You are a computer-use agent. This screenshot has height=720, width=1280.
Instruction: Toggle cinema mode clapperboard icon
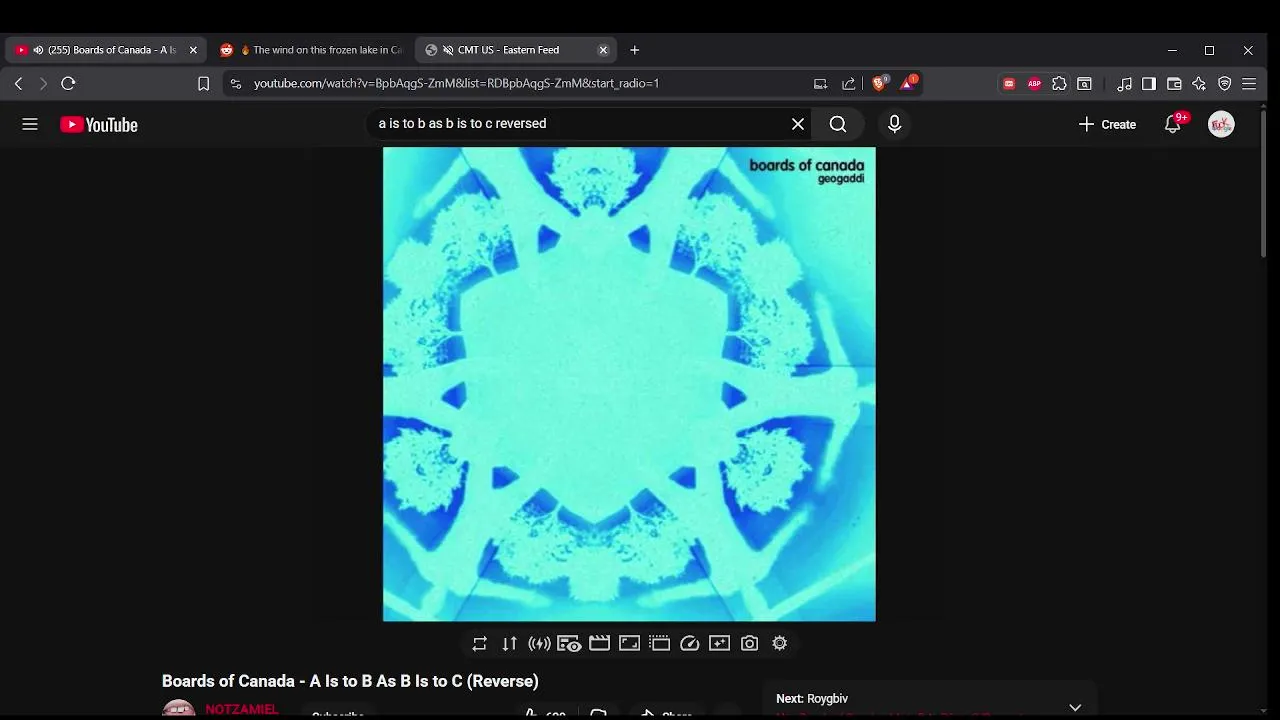[599, 644]
